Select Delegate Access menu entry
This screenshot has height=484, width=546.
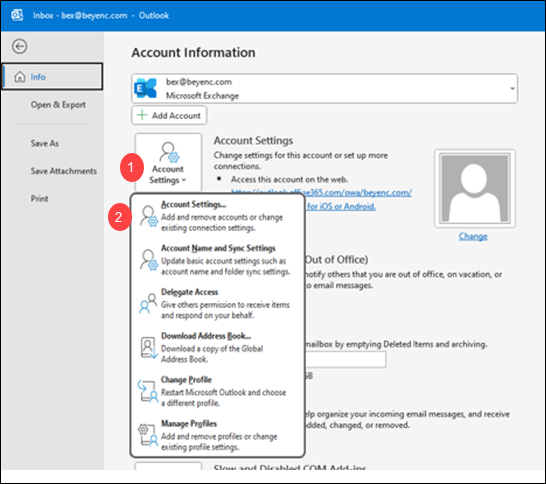tap(218, 304)
